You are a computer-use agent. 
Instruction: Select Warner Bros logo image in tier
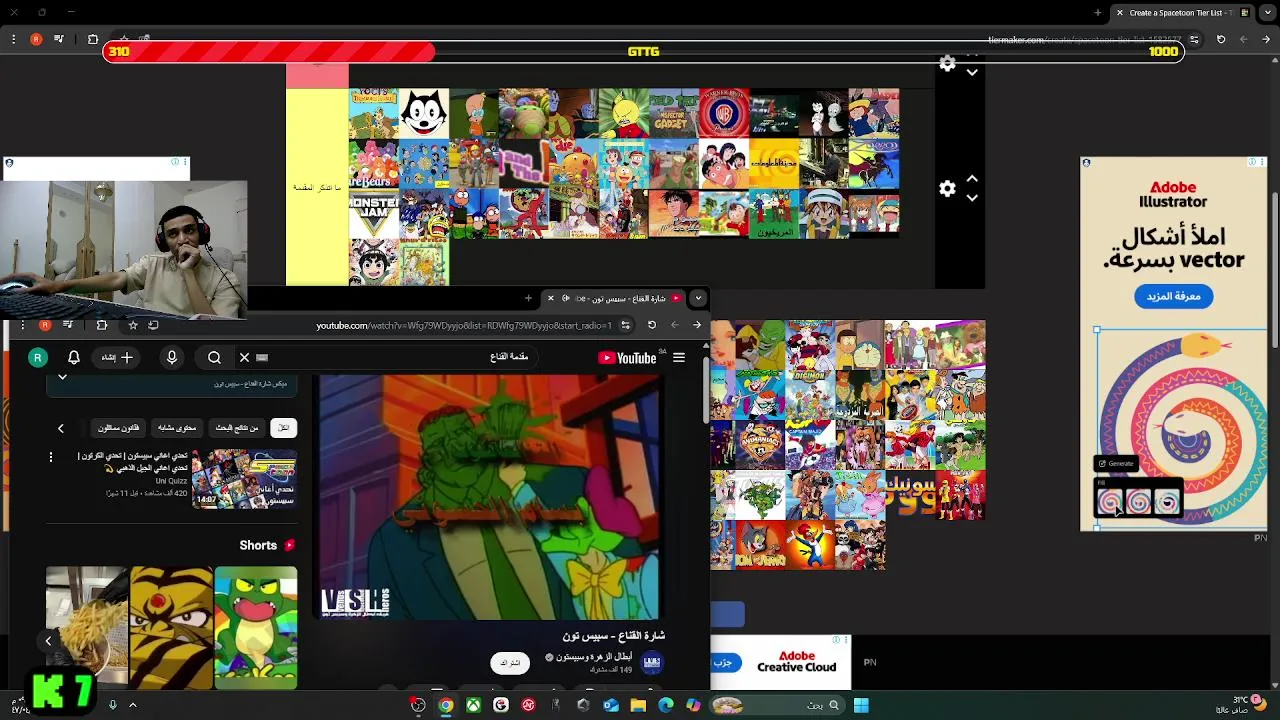click(x=724, y=113)
